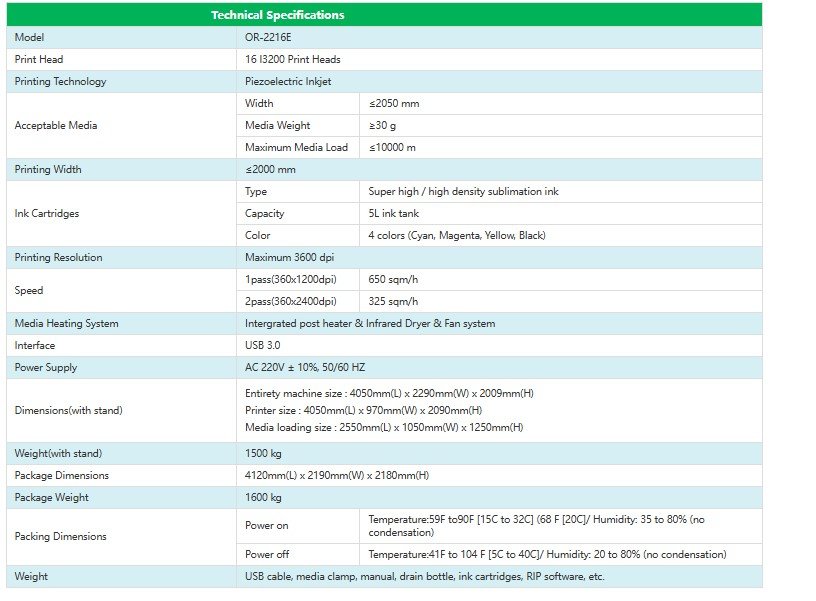Viewport: 816px width, 601px height.
Task: Select the ≤2000 mm printing width value
Action: point(270,169)
